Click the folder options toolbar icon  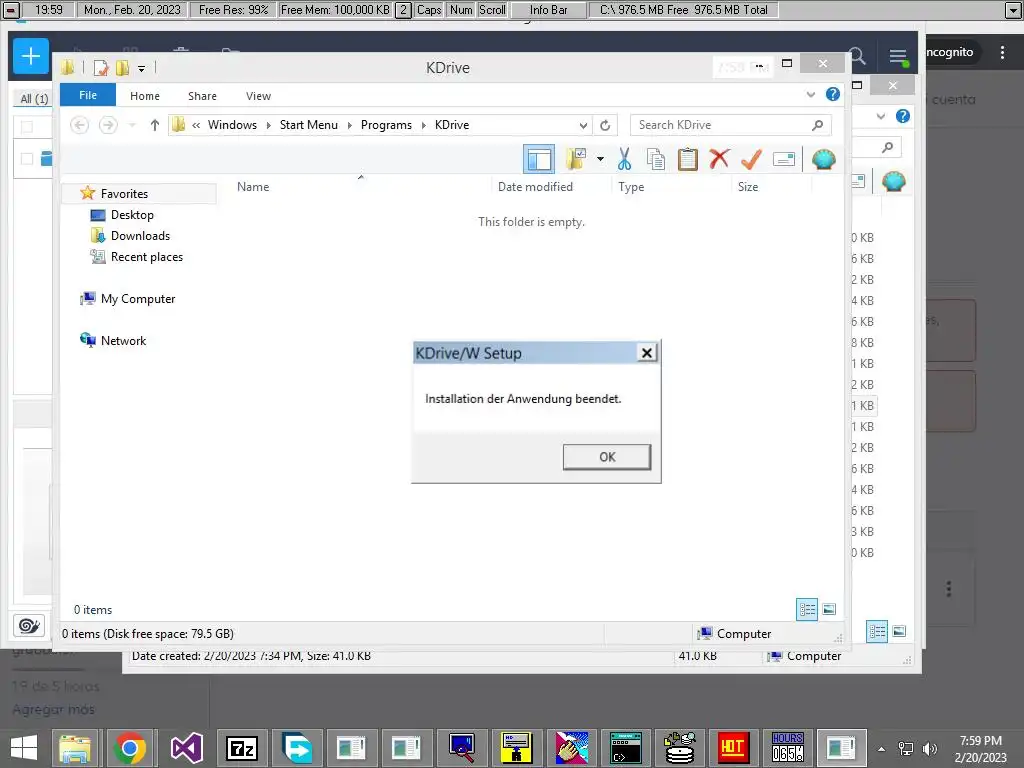[576, 159]
